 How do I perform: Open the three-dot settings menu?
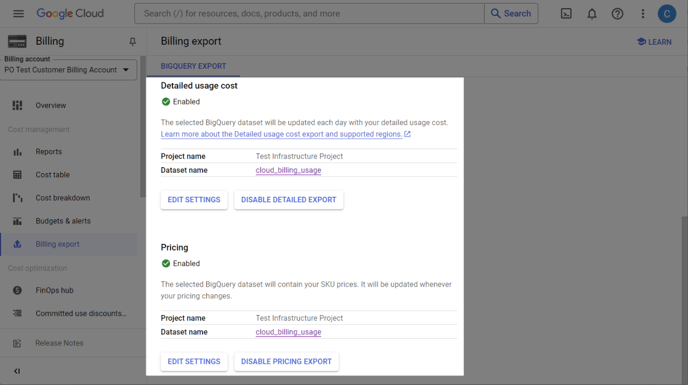click(643, 14)
